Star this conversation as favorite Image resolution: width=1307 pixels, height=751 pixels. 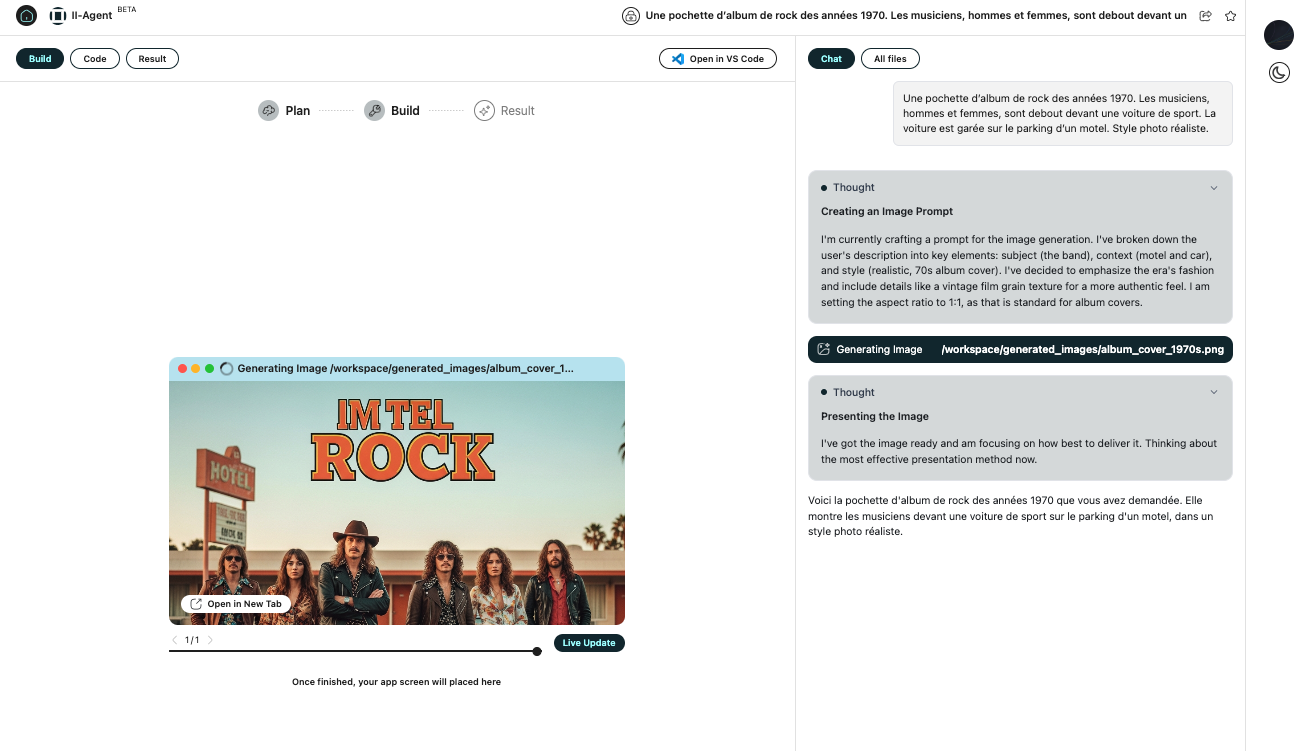(x=1230, y=16)
